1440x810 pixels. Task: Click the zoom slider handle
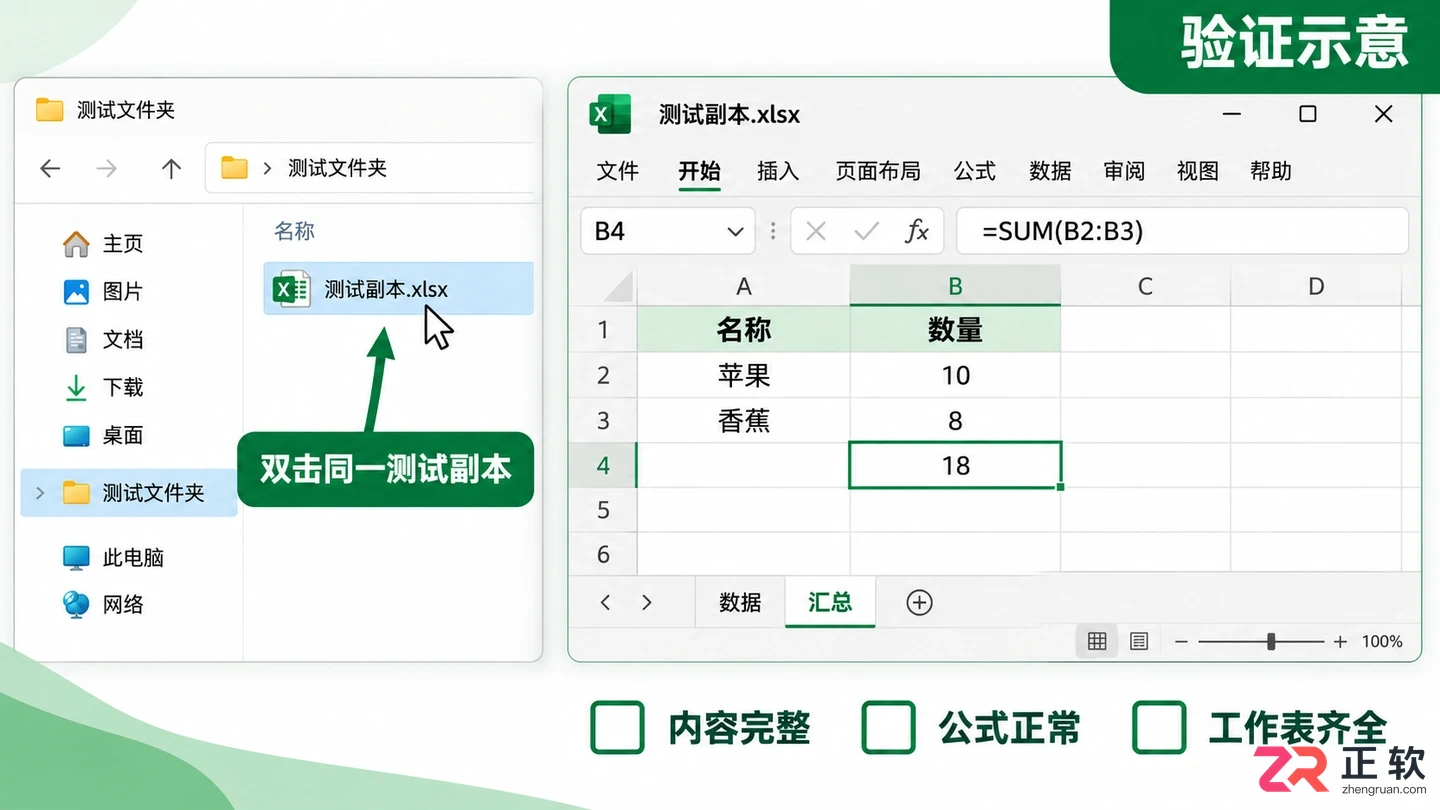tap(1271, 641)
